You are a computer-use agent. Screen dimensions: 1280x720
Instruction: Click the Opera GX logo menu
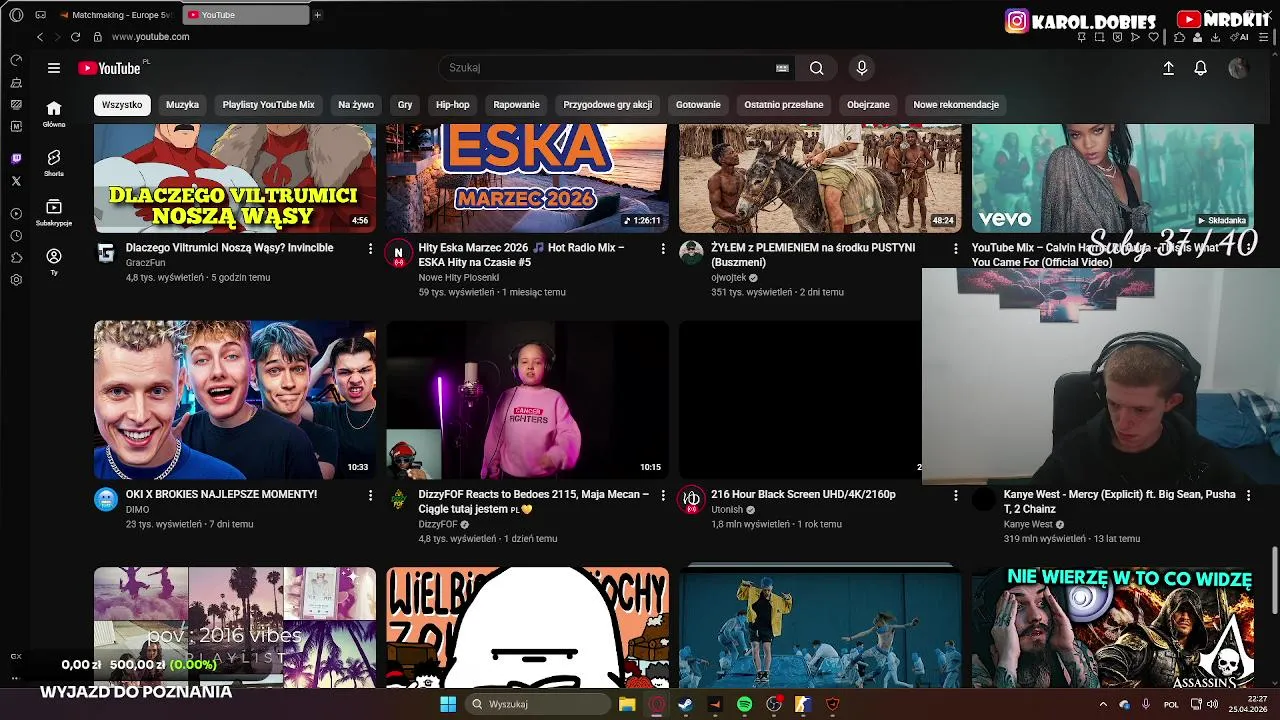(x=16, y=15)
